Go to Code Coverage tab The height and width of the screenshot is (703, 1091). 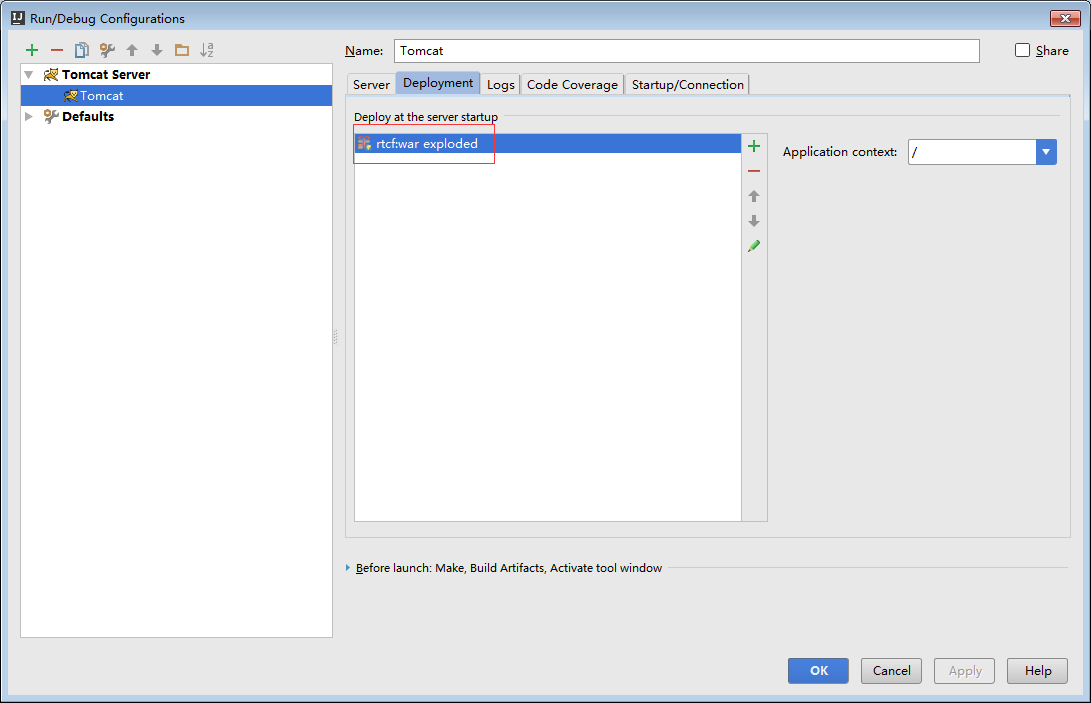click(572, 84)
